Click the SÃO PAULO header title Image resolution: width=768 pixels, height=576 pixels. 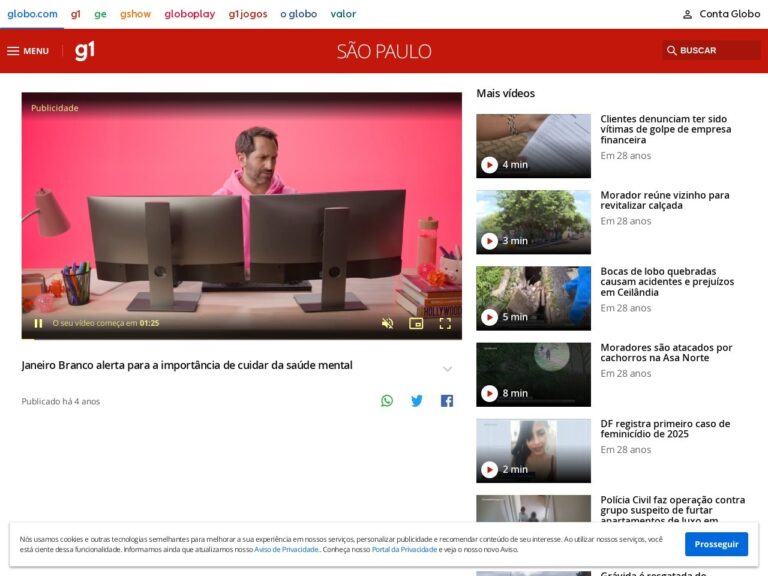click(384, 51)
